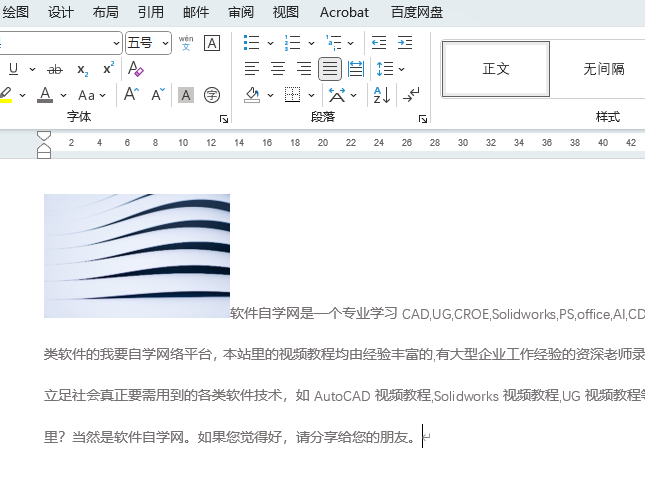Select the inserted wave picture

click(x=137, y=256)
